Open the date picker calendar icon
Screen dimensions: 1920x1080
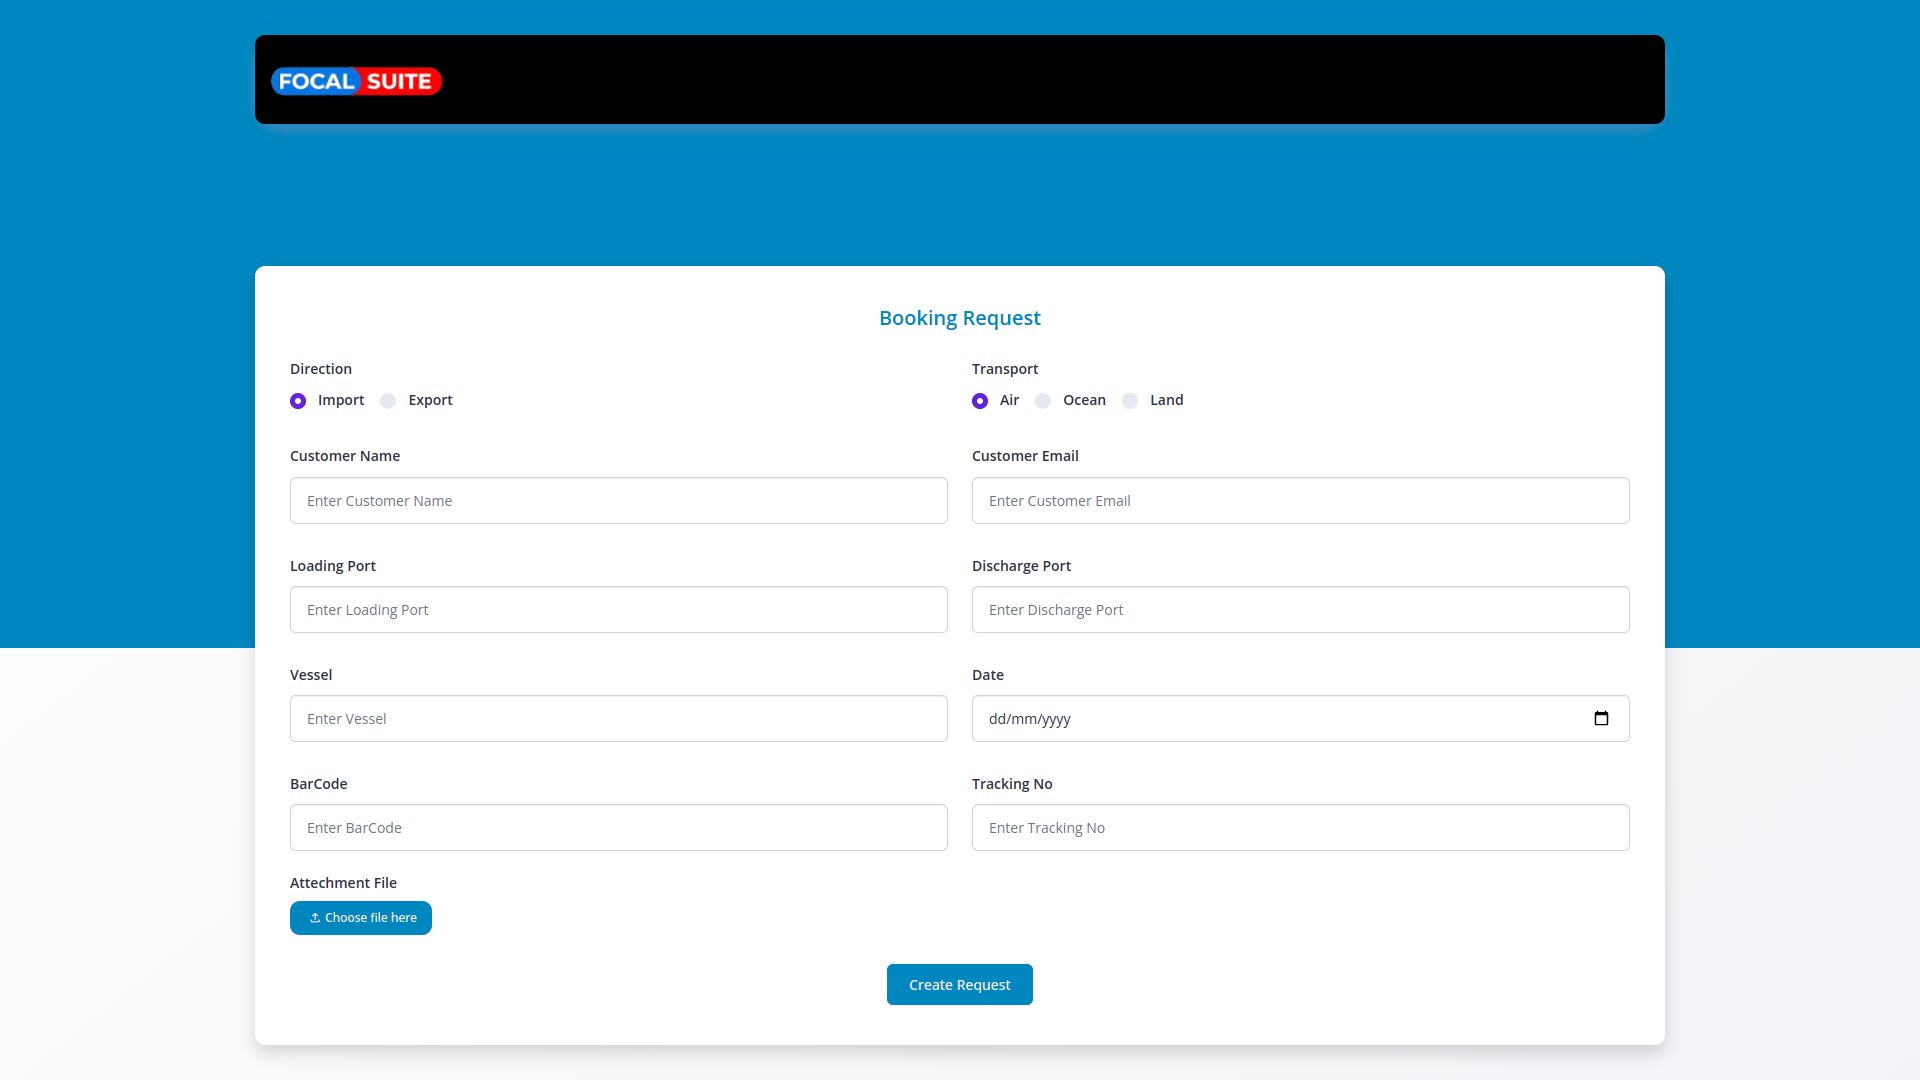[x=1601, y=718]
